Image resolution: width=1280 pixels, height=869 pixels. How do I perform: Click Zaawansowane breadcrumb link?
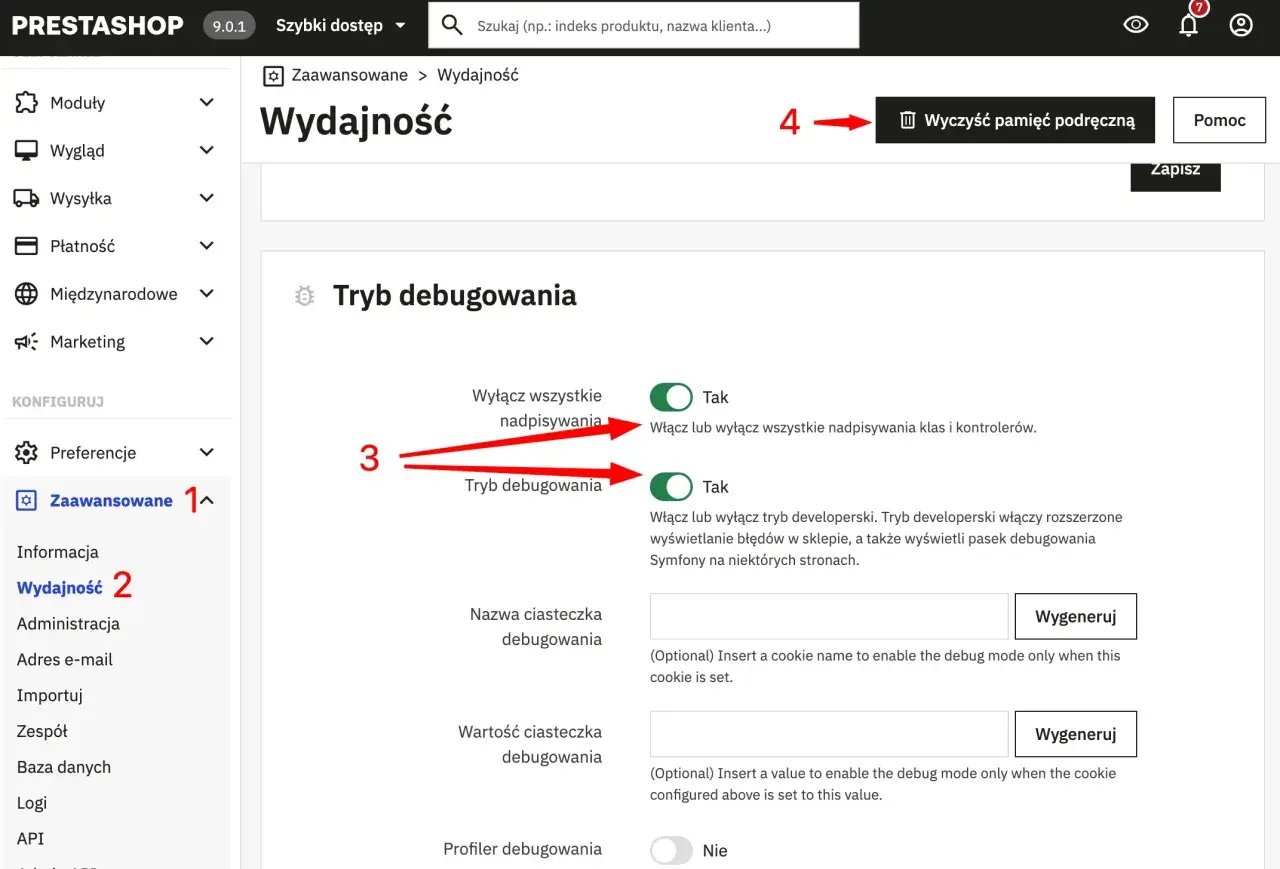click(x=349, y=75)
